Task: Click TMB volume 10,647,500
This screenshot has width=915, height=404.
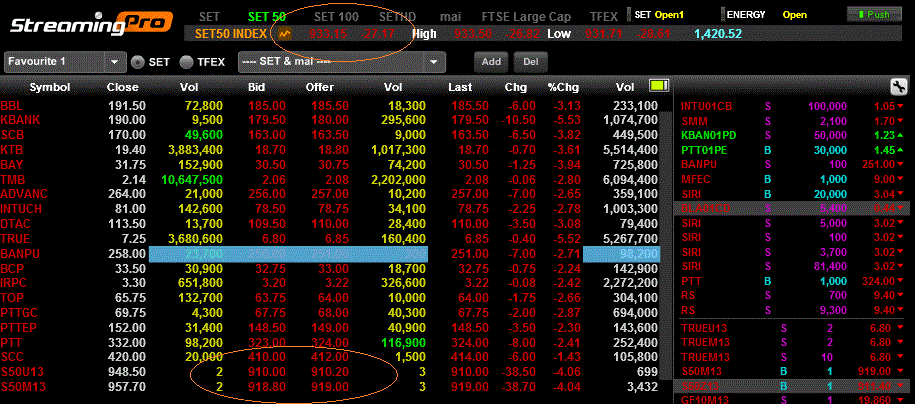Action: [190, 180]
